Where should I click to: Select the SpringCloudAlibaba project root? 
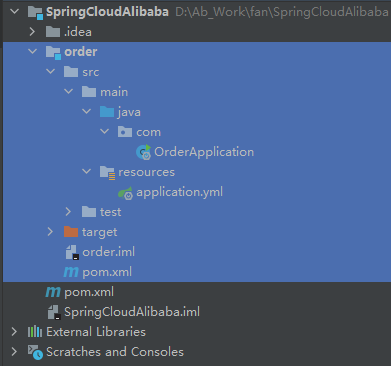(107, 12)
